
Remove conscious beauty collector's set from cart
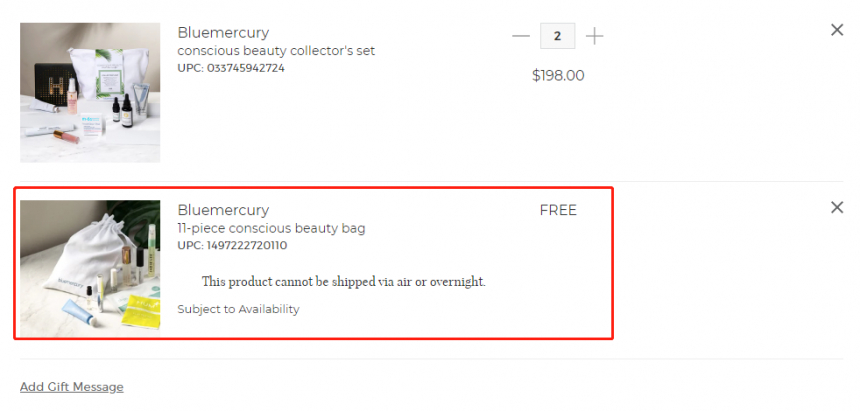tap(837, 30)
